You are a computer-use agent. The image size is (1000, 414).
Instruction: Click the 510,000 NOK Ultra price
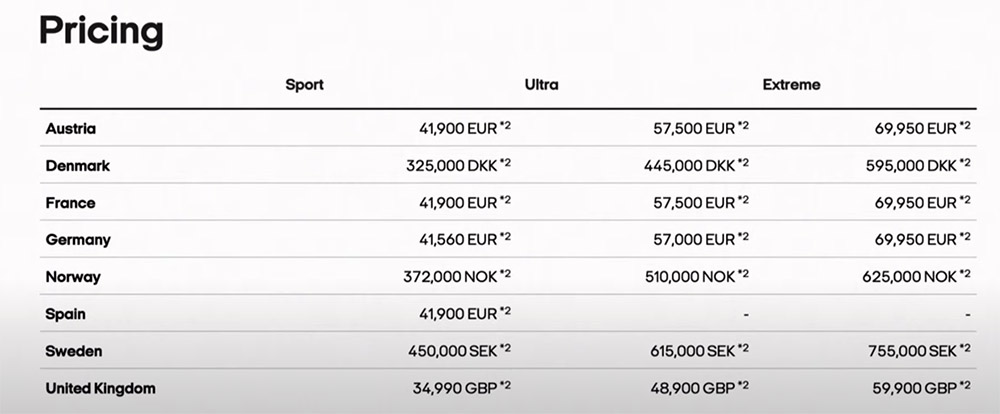click(690, 277)
